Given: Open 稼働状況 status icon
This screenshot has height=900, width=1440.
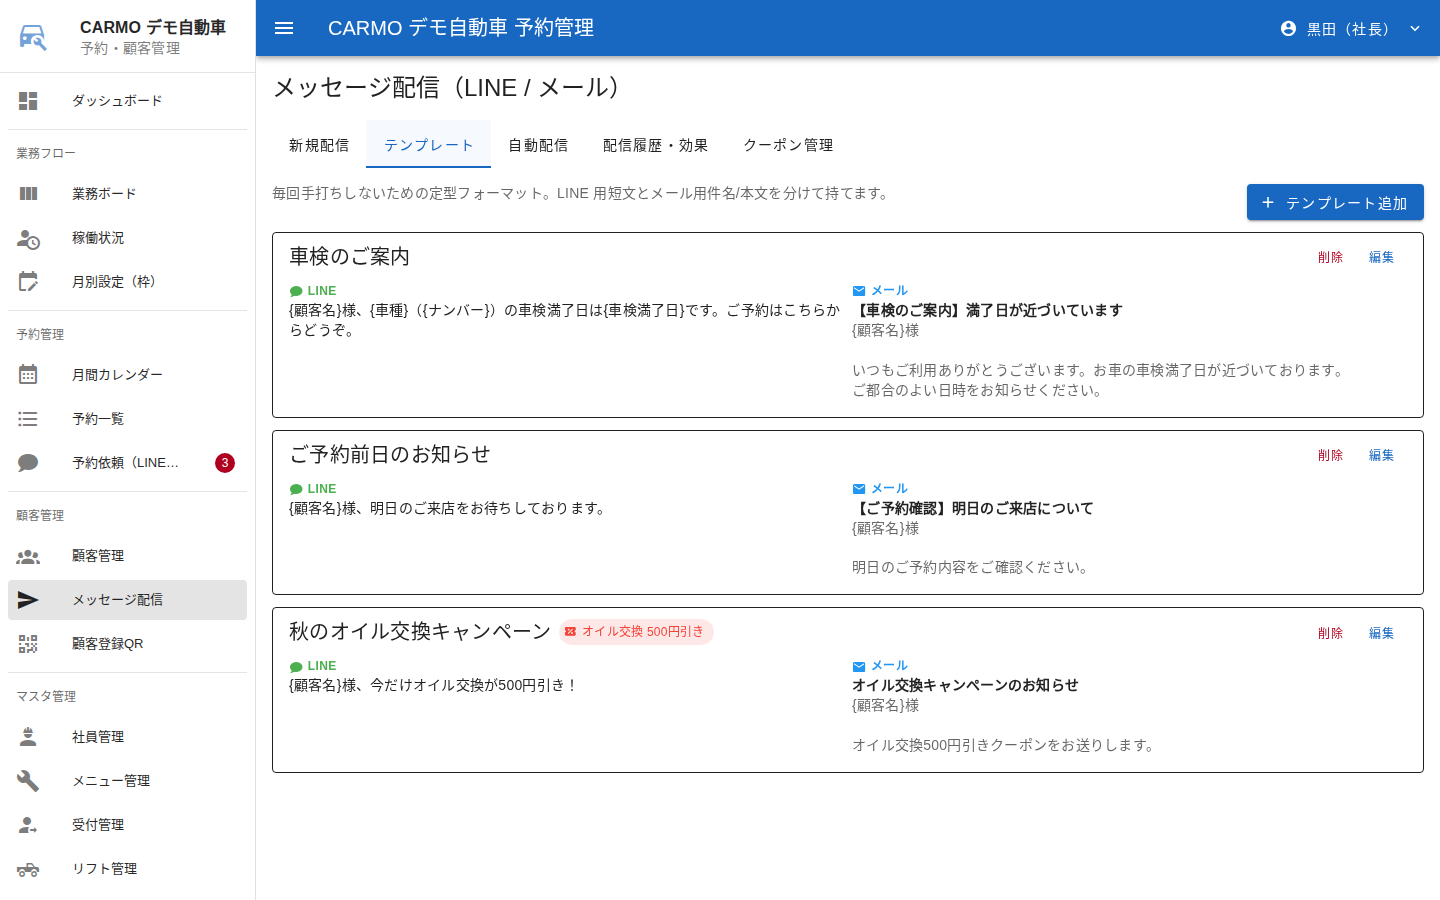Looking at the screenshot, I should coord(28,238).
